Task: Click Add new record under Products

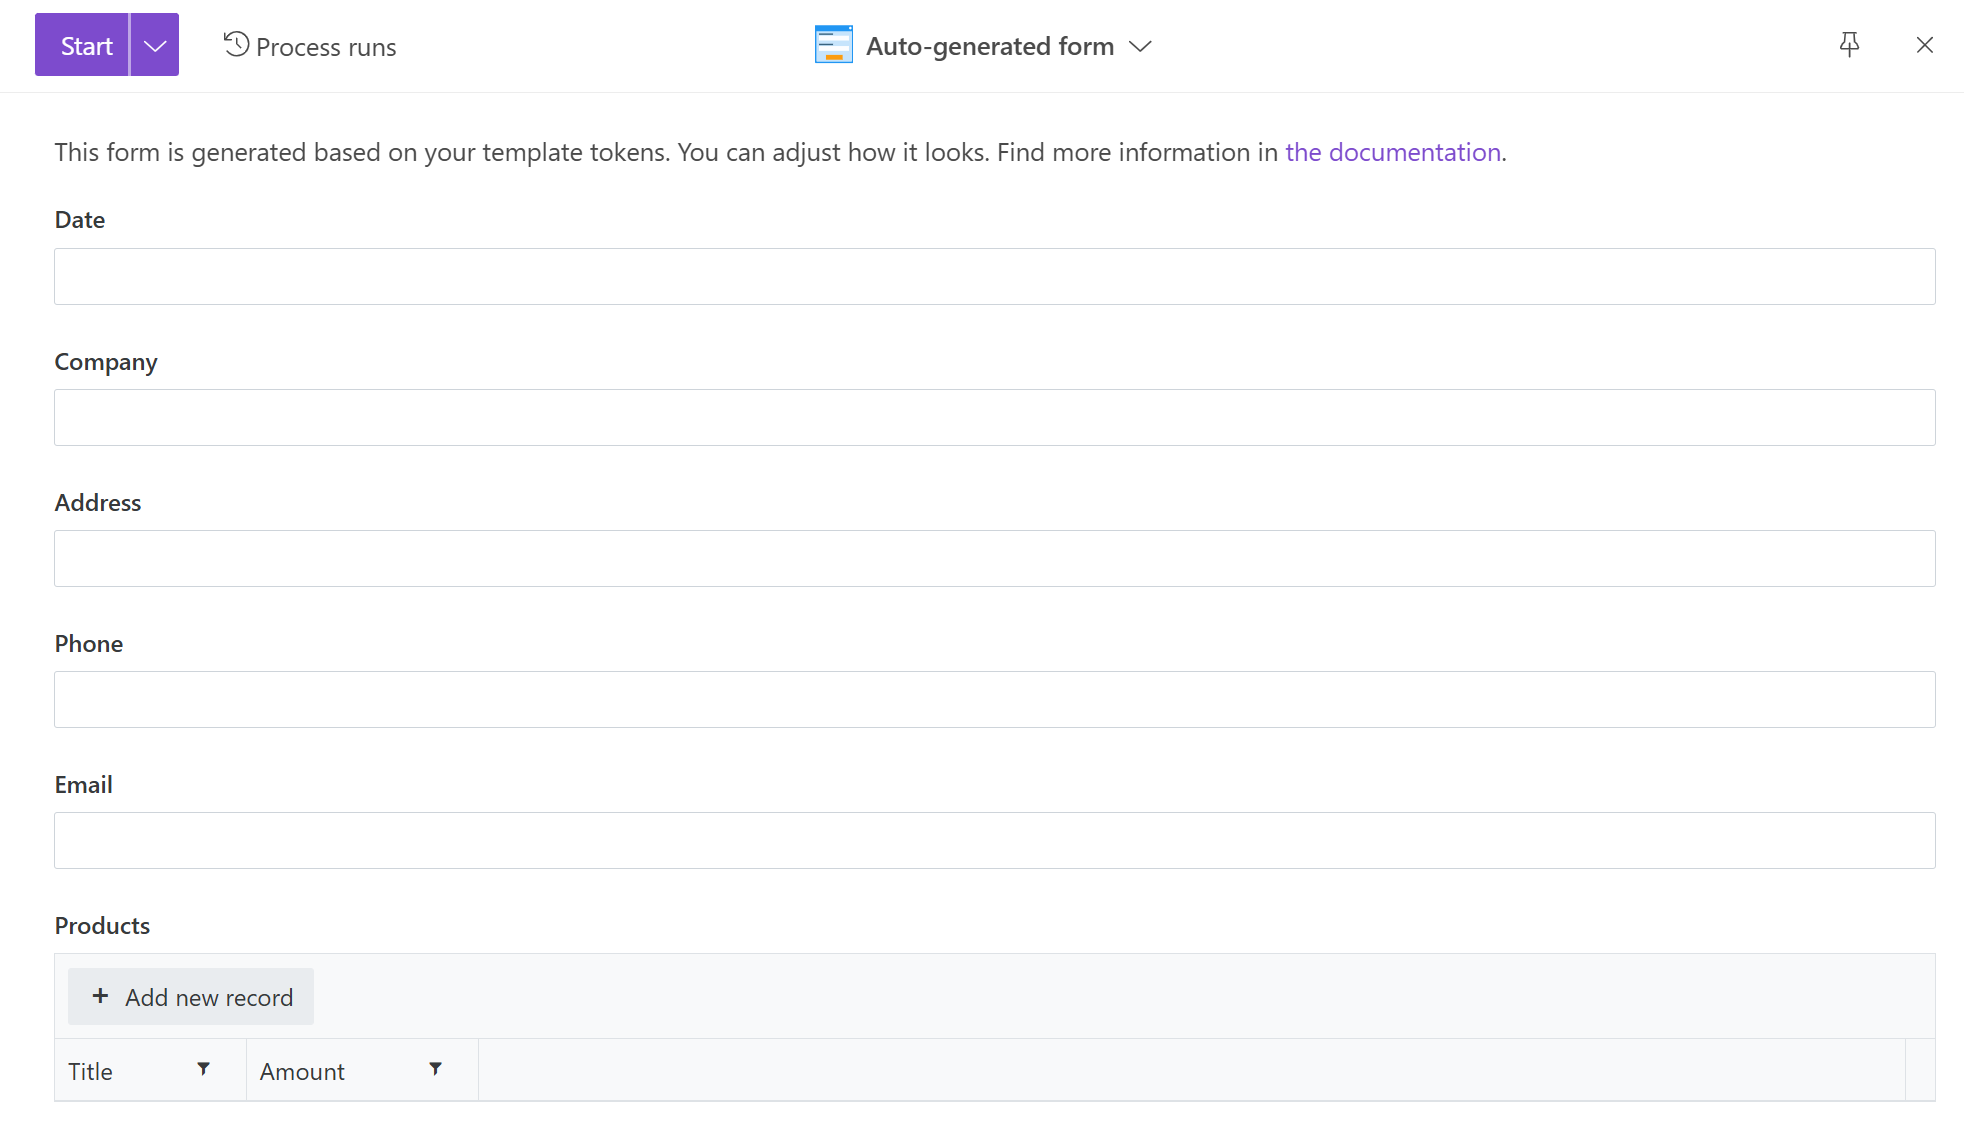Action: tap(190, 996)
